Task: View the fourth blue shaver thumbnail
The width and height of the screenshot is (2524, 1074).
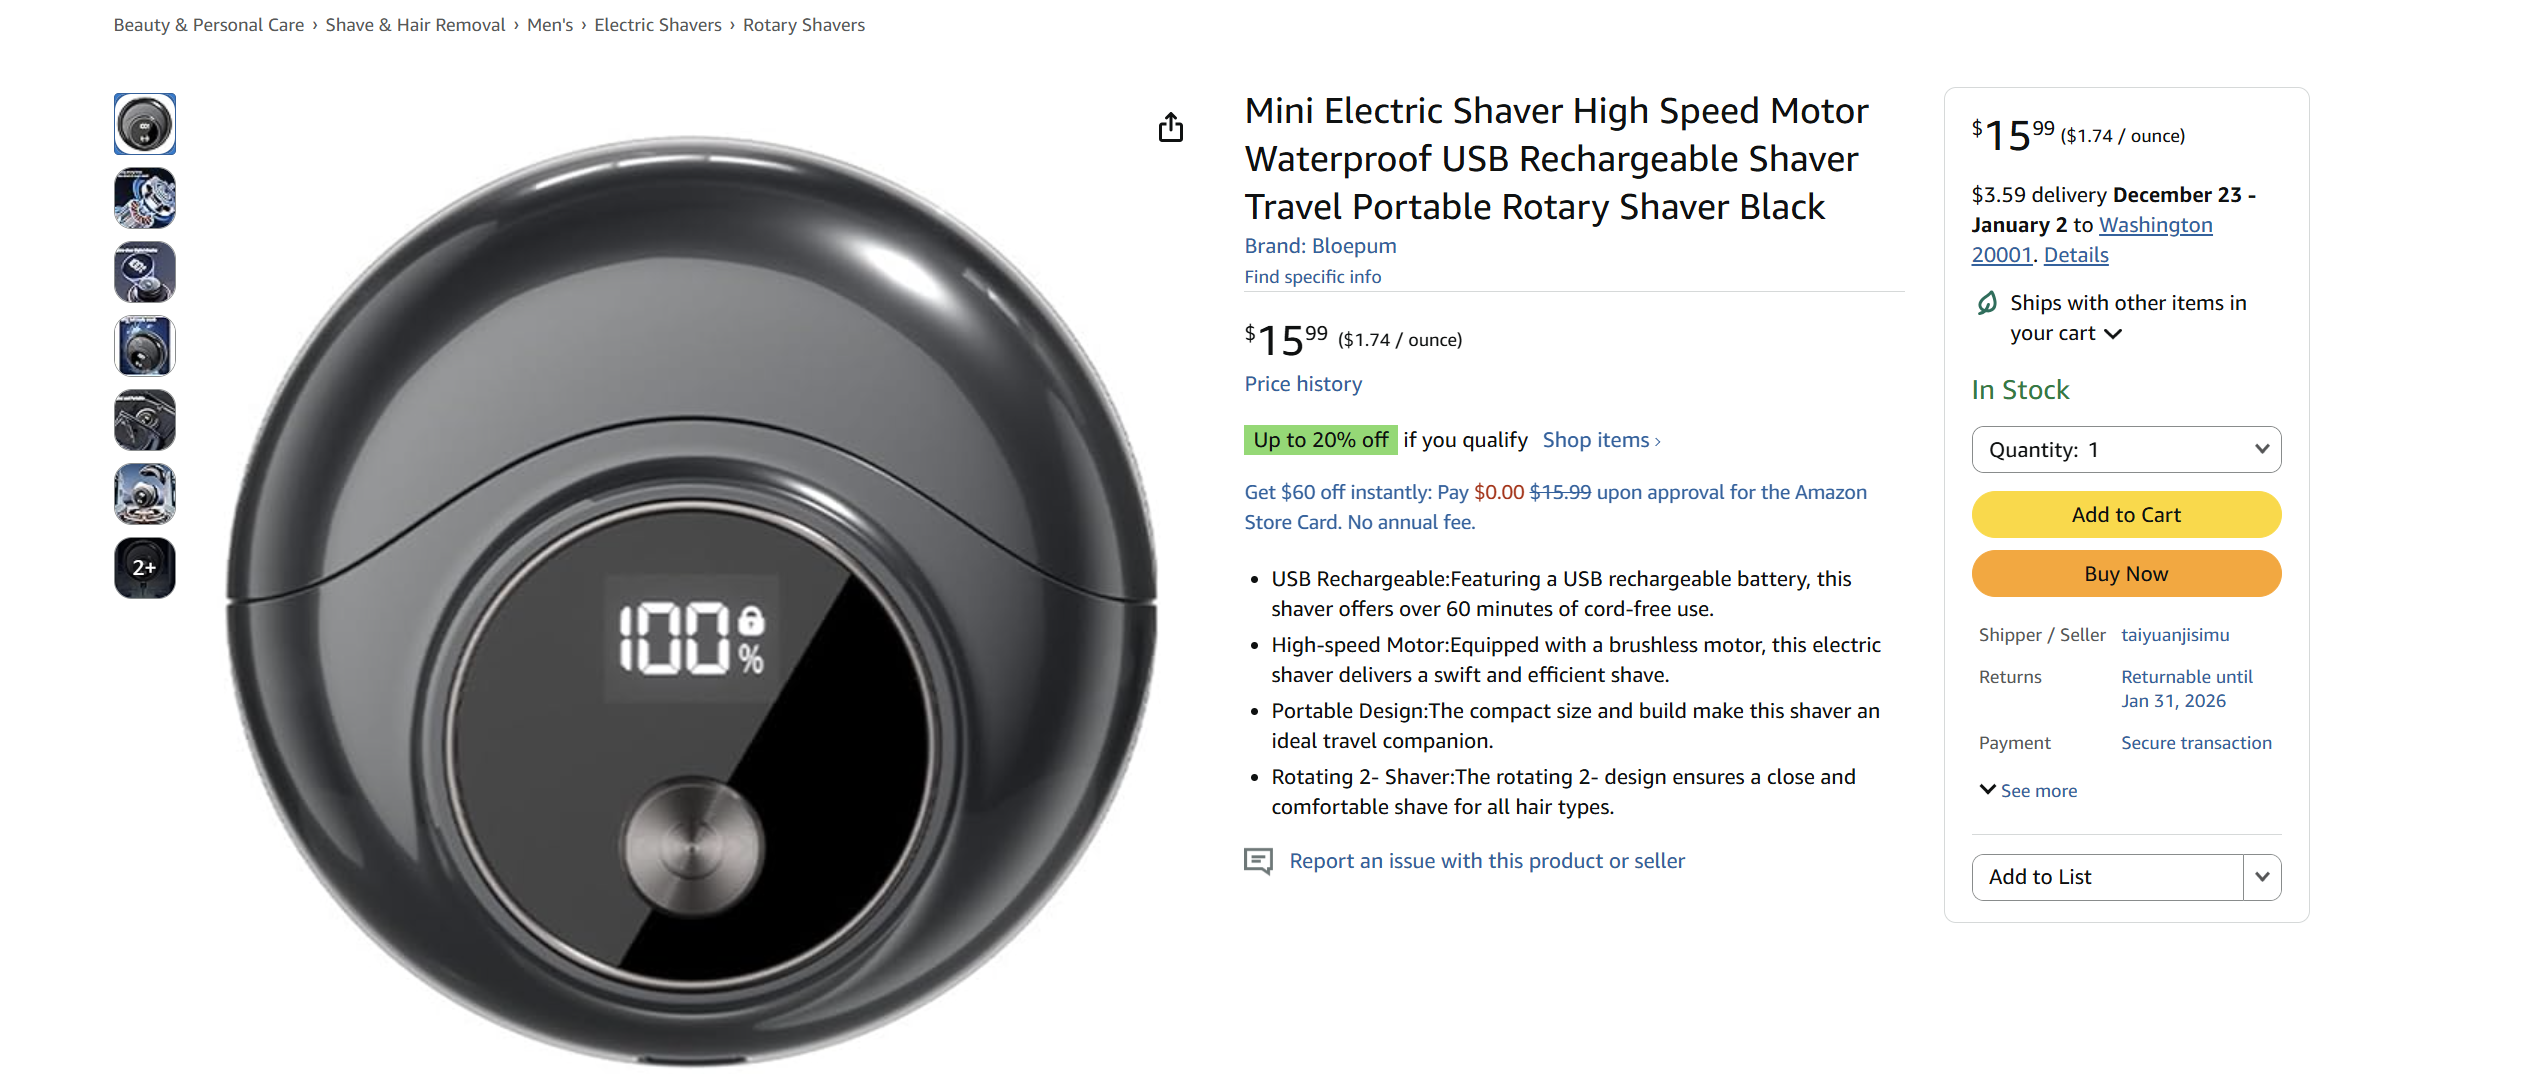Action: [144, 345]
